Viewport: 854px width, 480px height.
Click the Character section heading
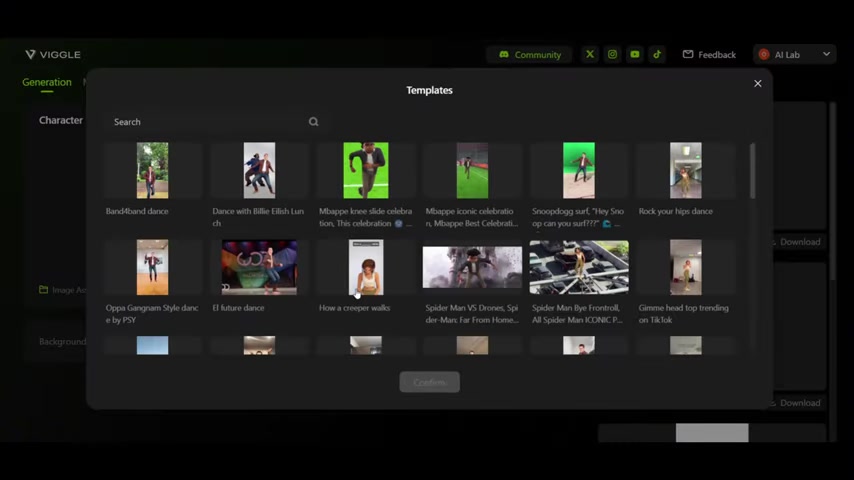(61, 120)
